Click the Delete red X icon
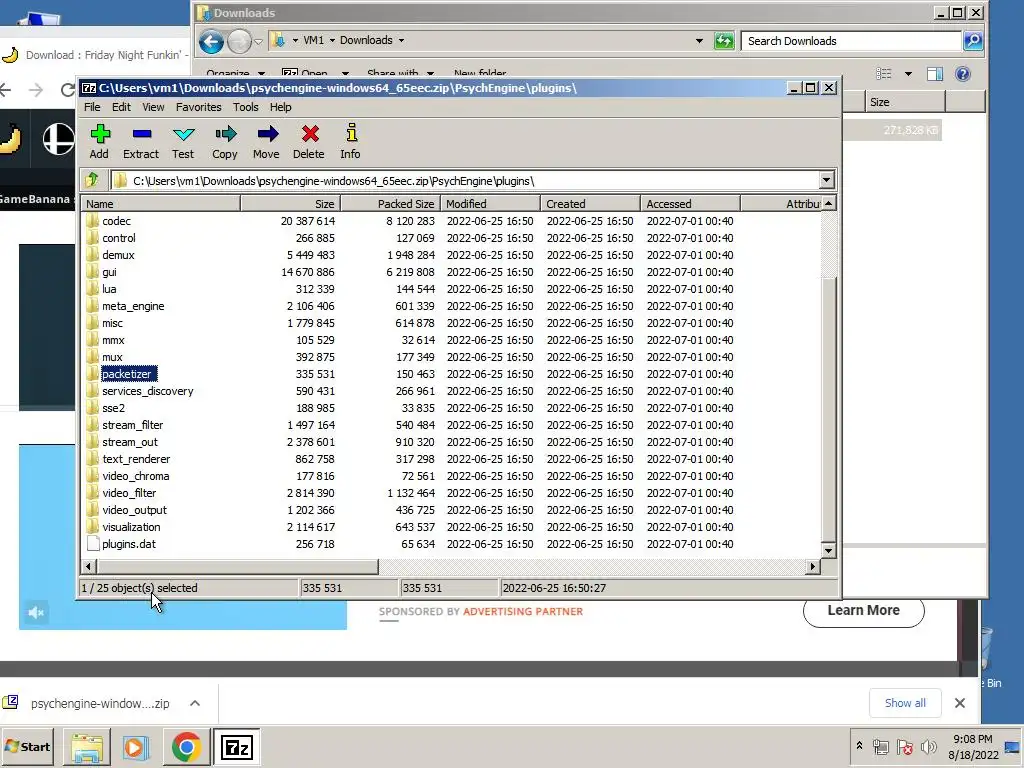The width and height of the screenshot is (1024, 768). [x=309, y=141]
